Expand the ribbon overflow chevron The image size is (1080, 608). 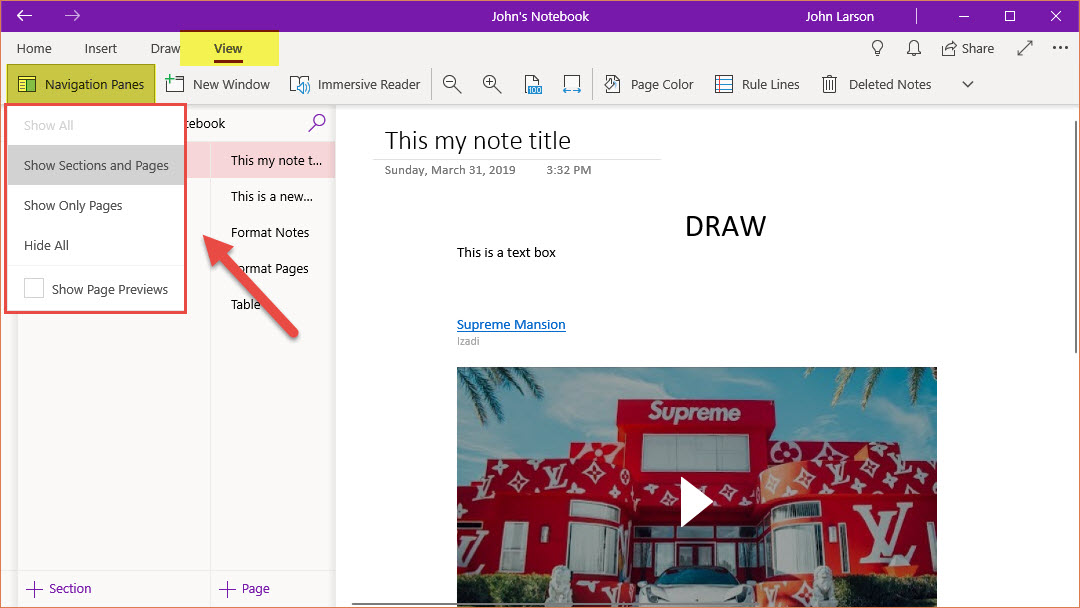pyautogui.click(x=967, y=85)
